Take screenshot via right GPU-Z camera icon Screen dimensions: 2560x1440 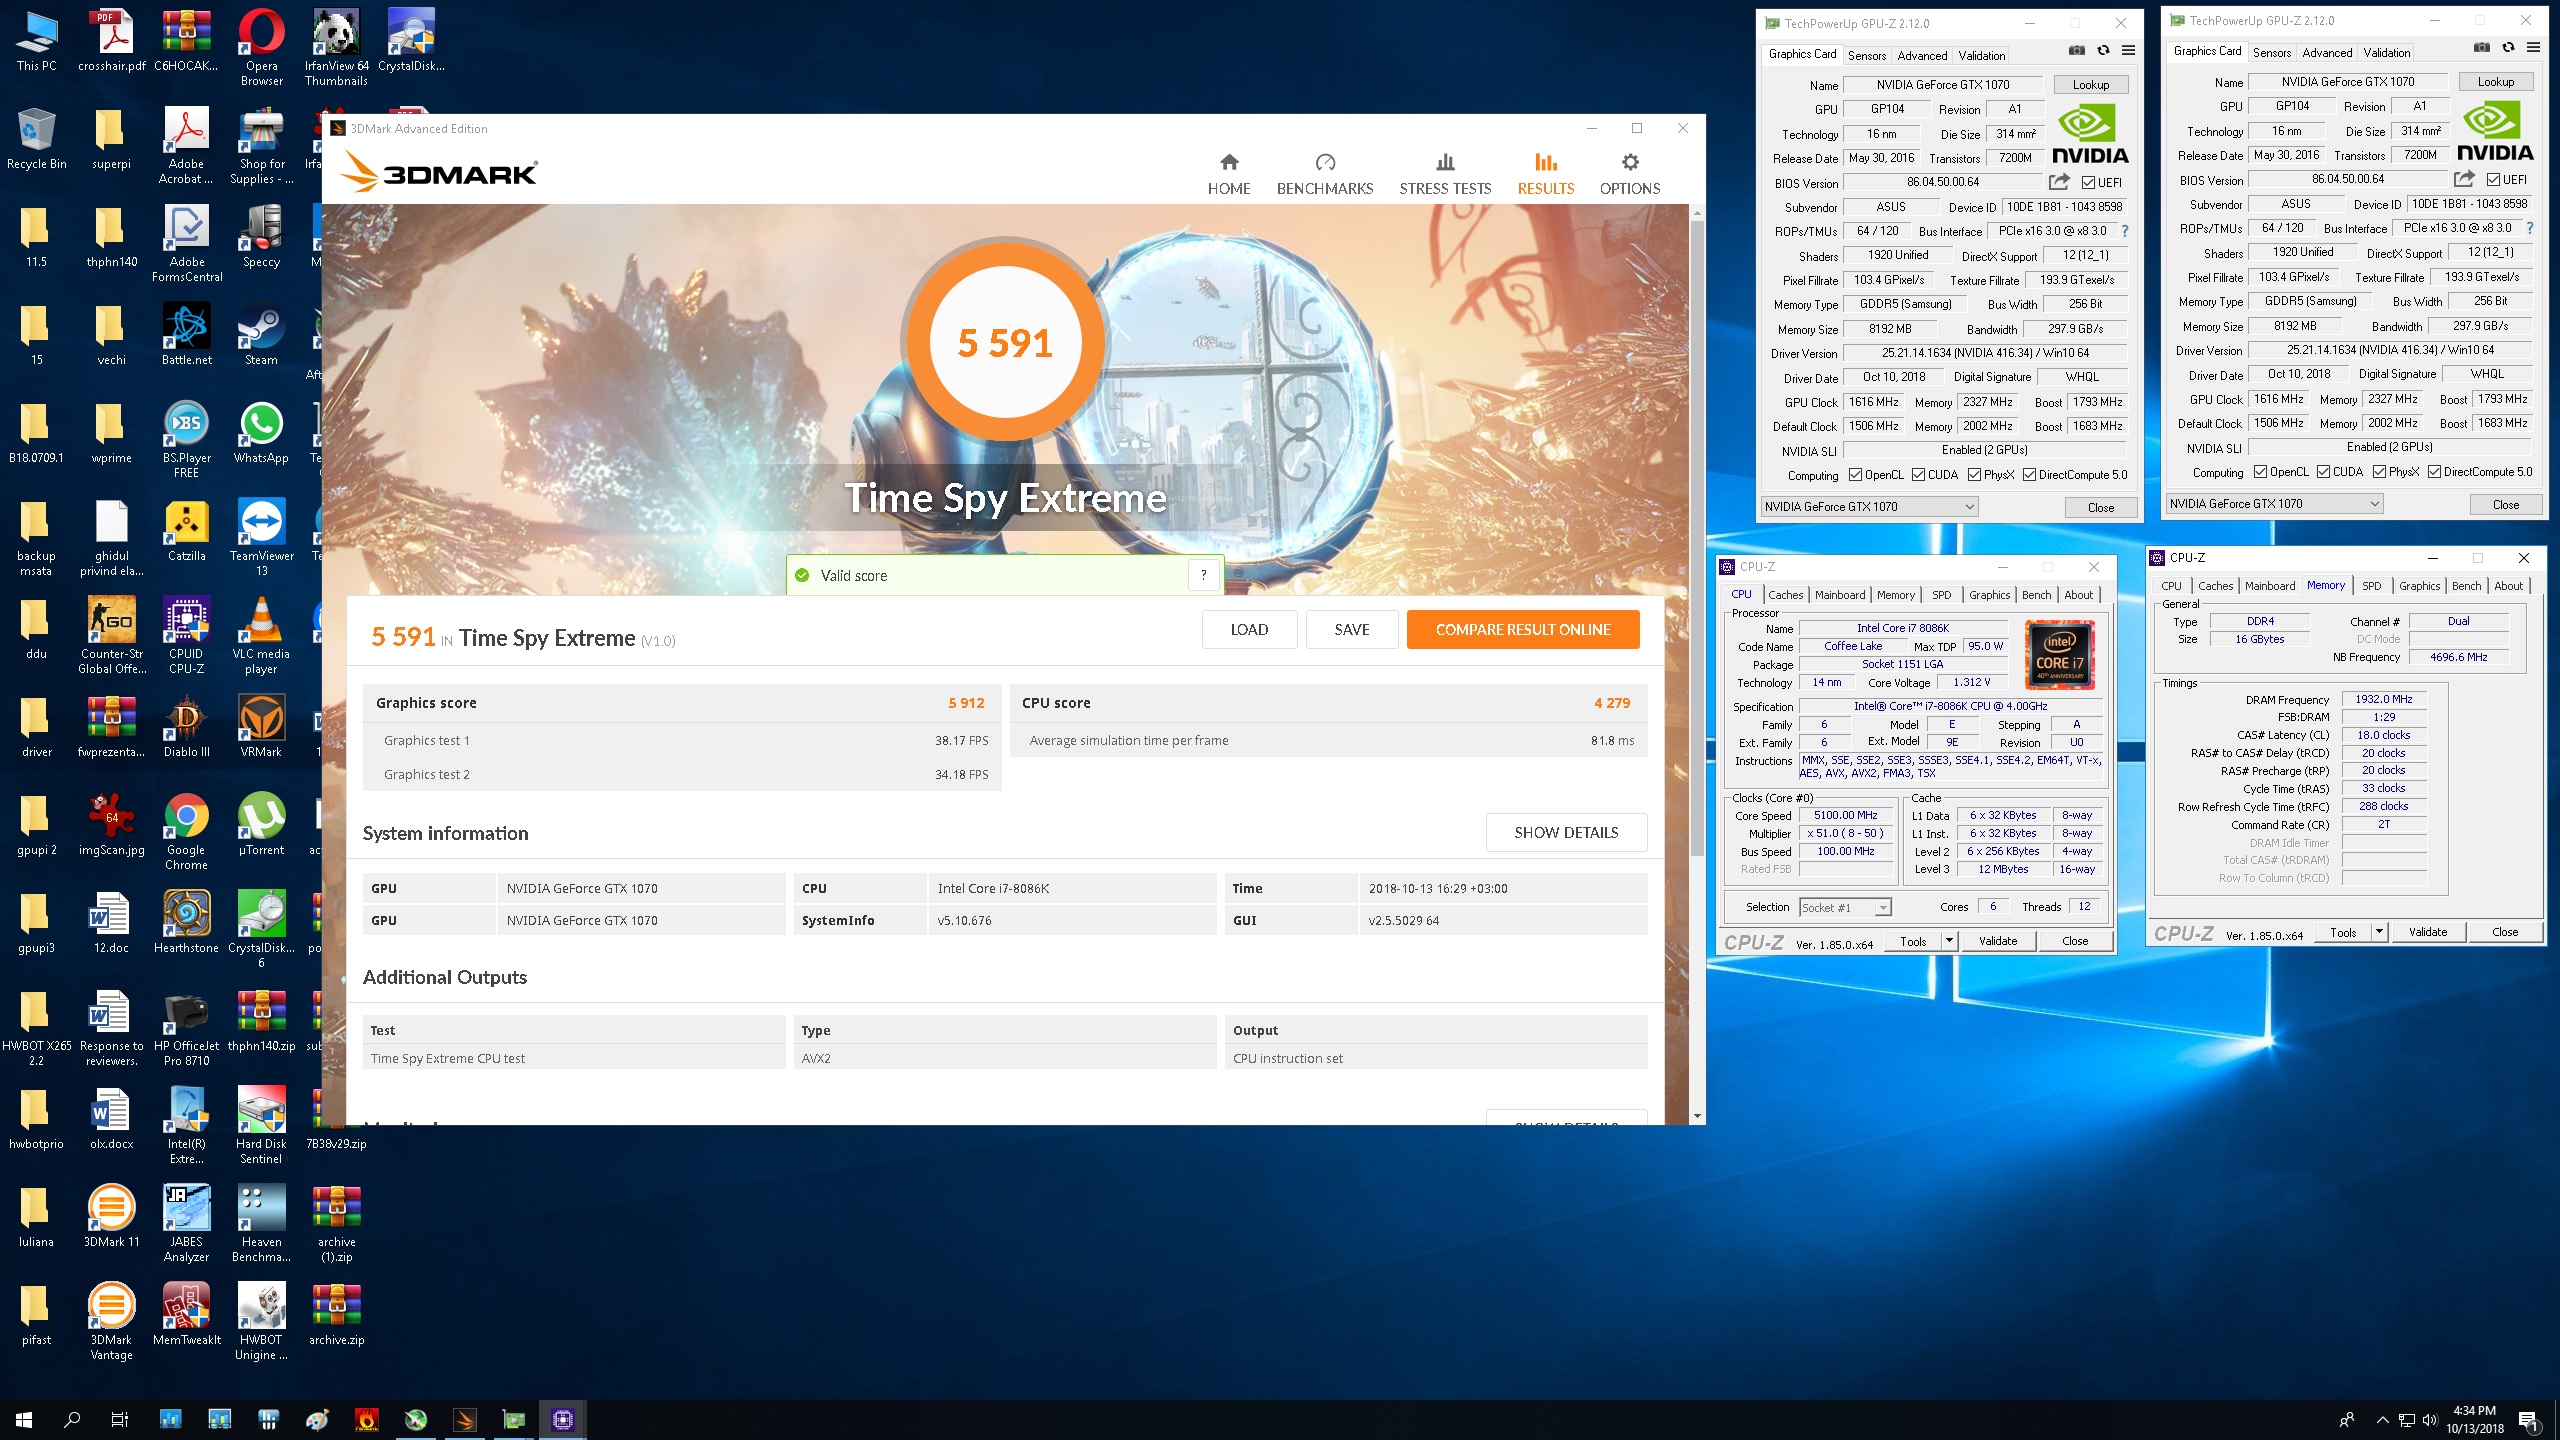click(2482, 48)
